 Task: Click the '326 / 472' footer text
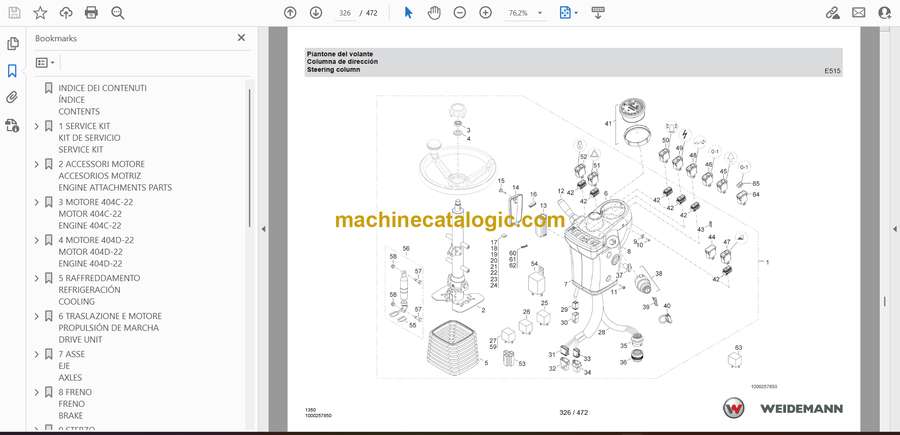[573, 412]
